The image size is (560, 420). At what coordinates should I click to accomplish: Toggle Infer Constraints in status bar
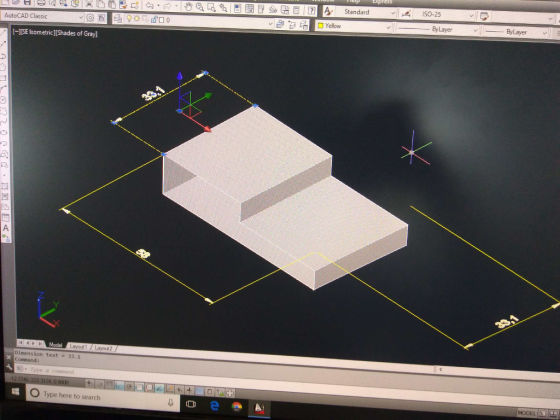pos(89,383)
